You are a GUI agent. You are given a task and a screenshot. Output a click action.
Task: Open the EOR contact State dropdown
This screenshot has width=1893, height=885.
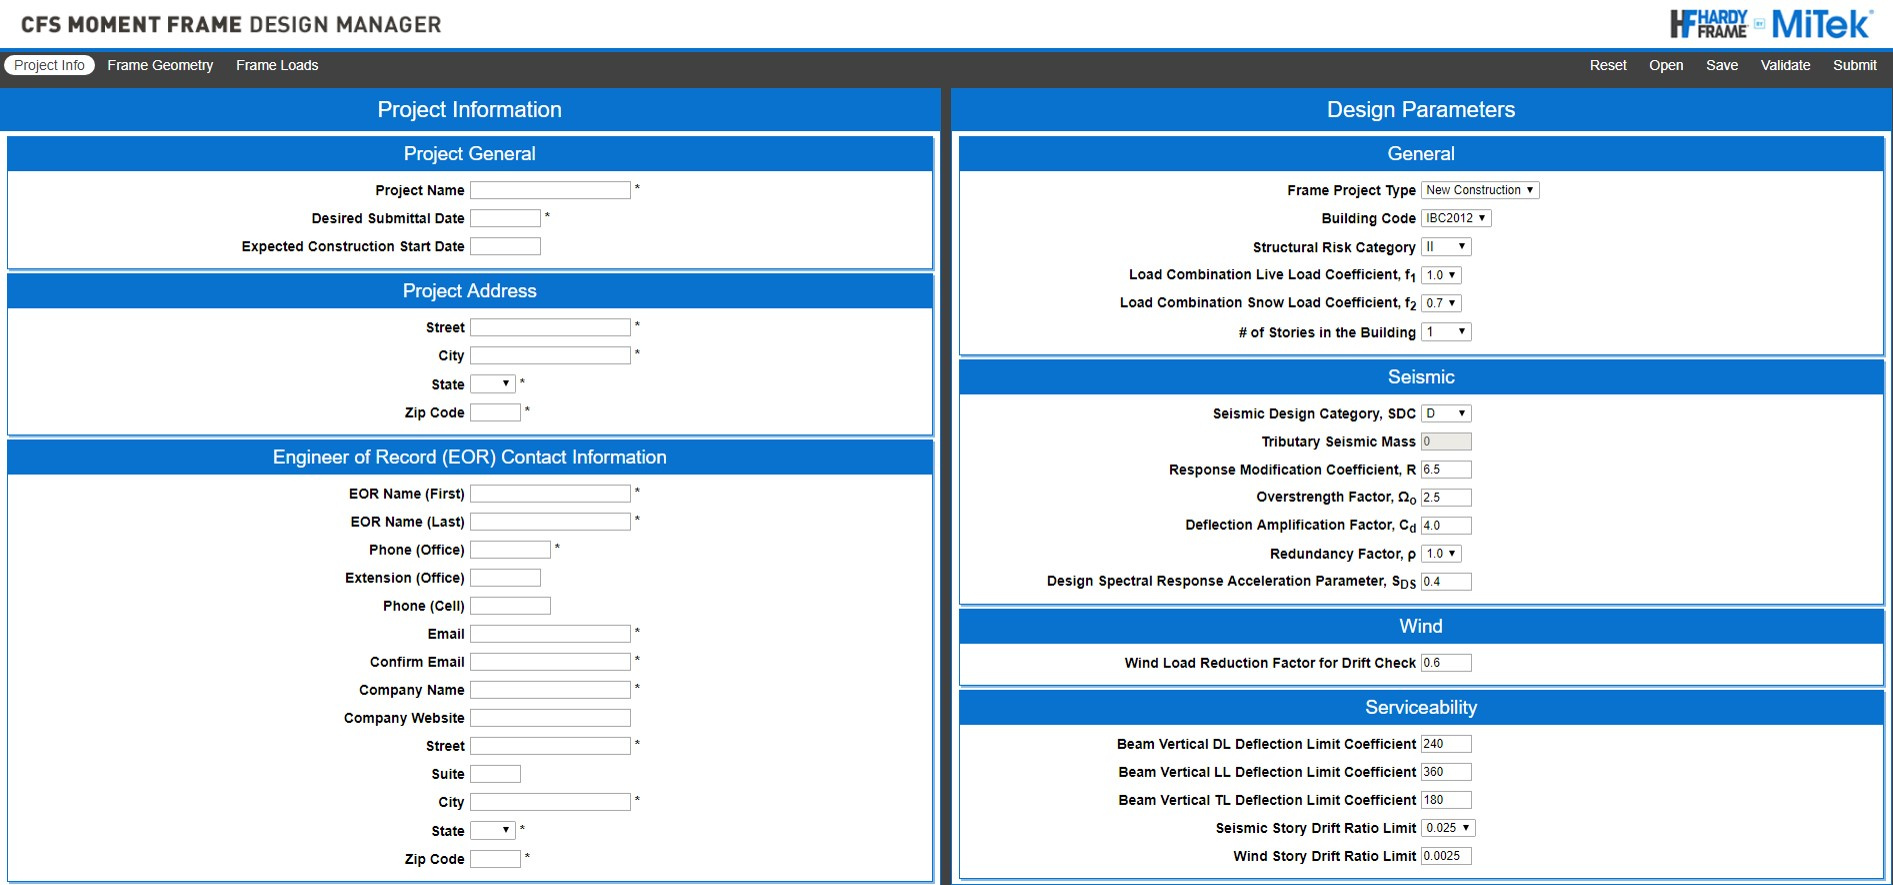[493, 830]
